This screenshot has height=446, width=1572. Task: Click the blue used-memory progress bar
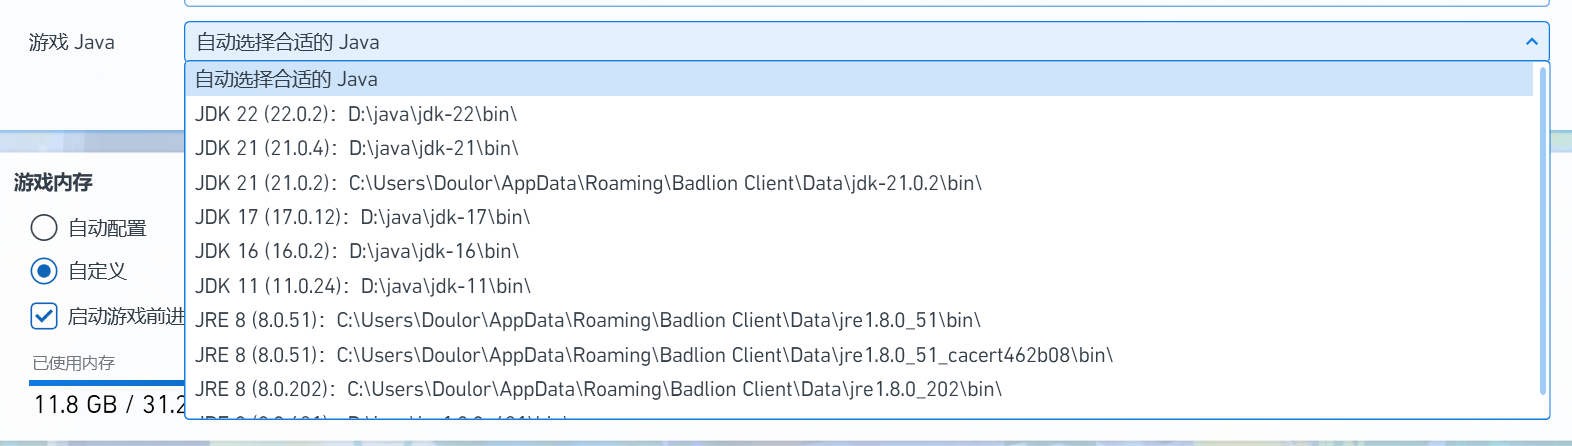click(x=106, y=382)
